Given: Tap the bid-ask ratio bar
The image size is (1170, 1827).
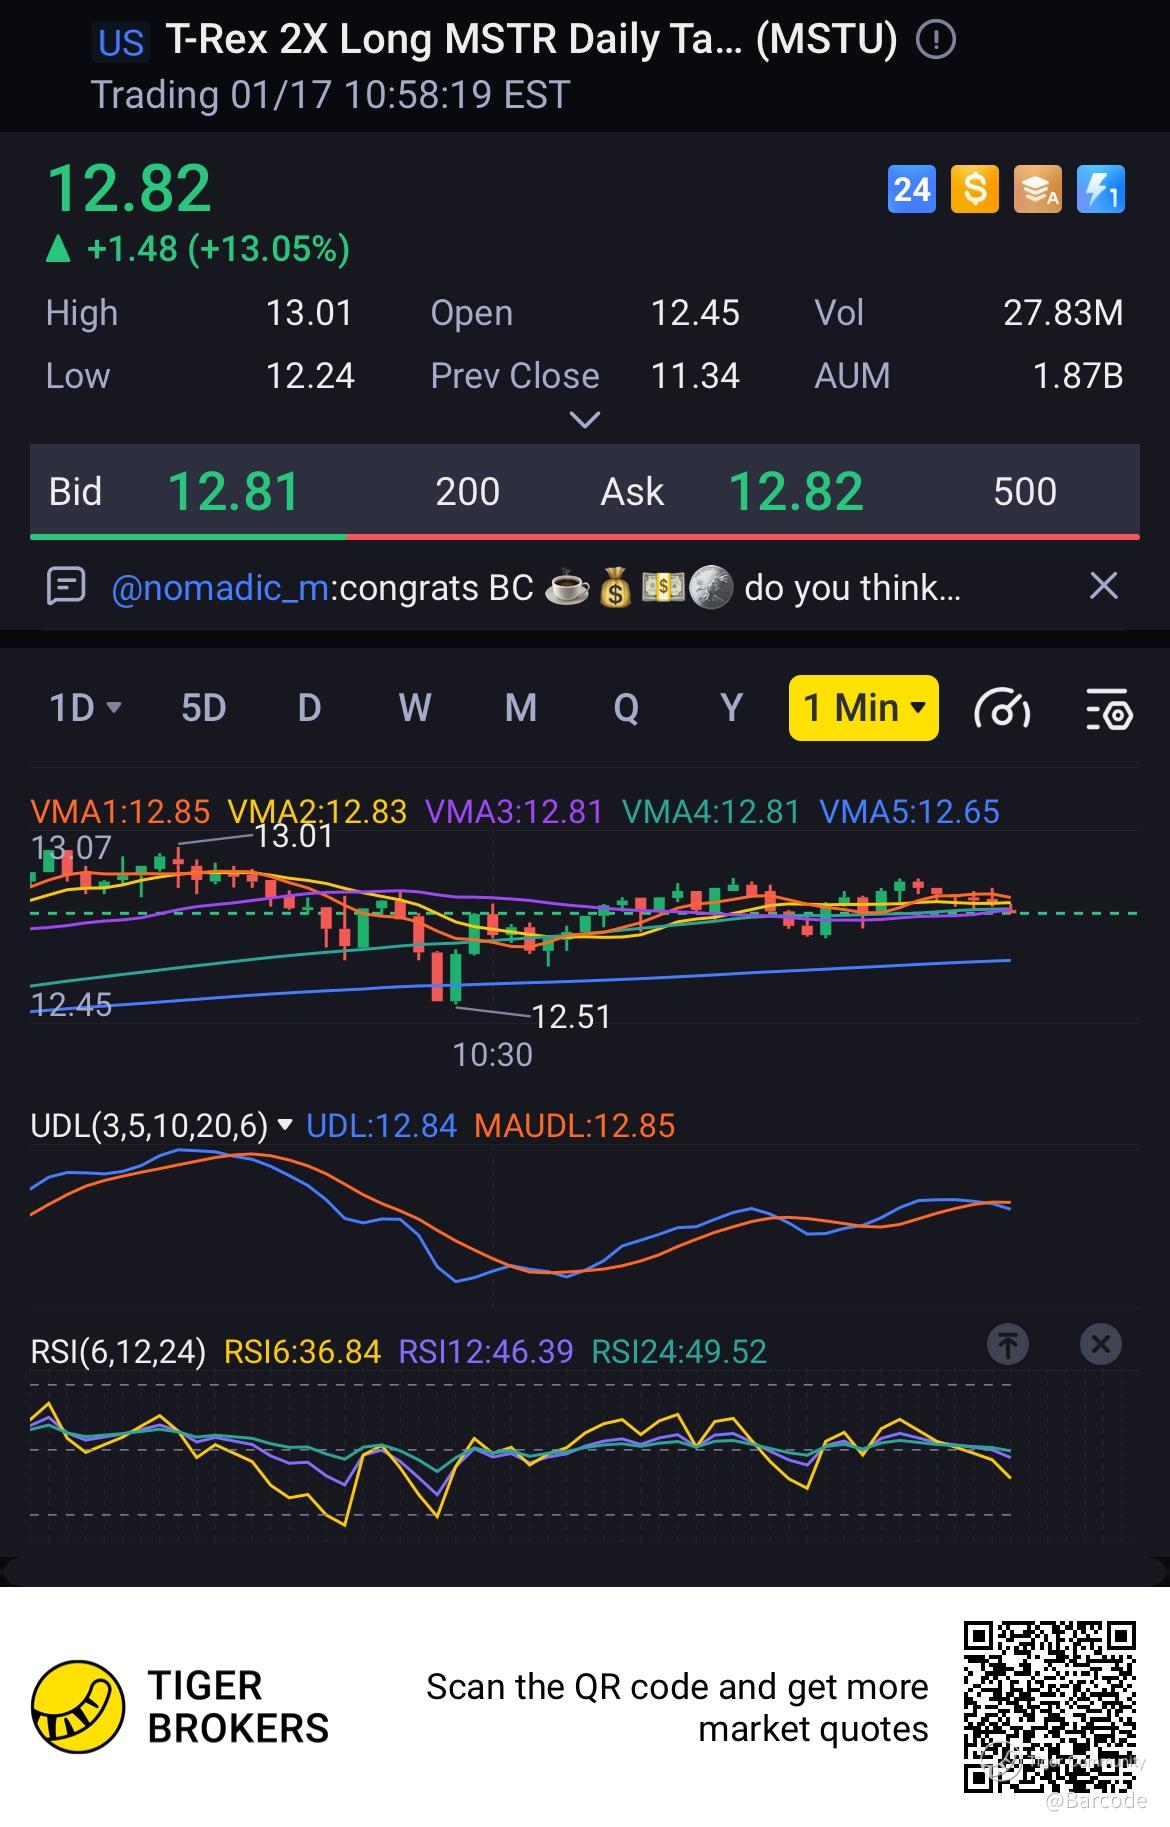Looking at the screenshot, I should [585, 537].
